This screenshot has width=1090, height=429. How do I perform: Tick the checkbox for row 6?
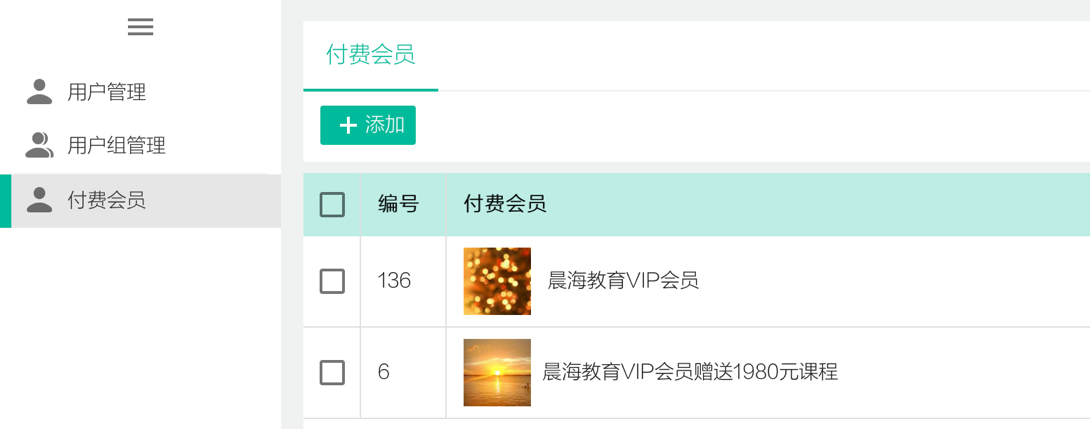[x=332, y=372]
